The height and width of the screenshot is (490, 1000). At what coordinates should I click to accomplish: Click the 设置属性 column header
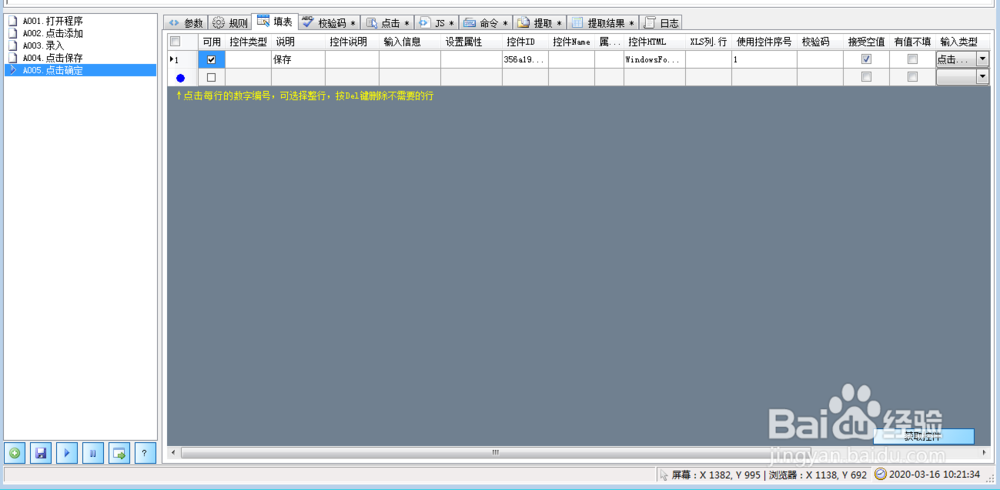tap(471, 41)
